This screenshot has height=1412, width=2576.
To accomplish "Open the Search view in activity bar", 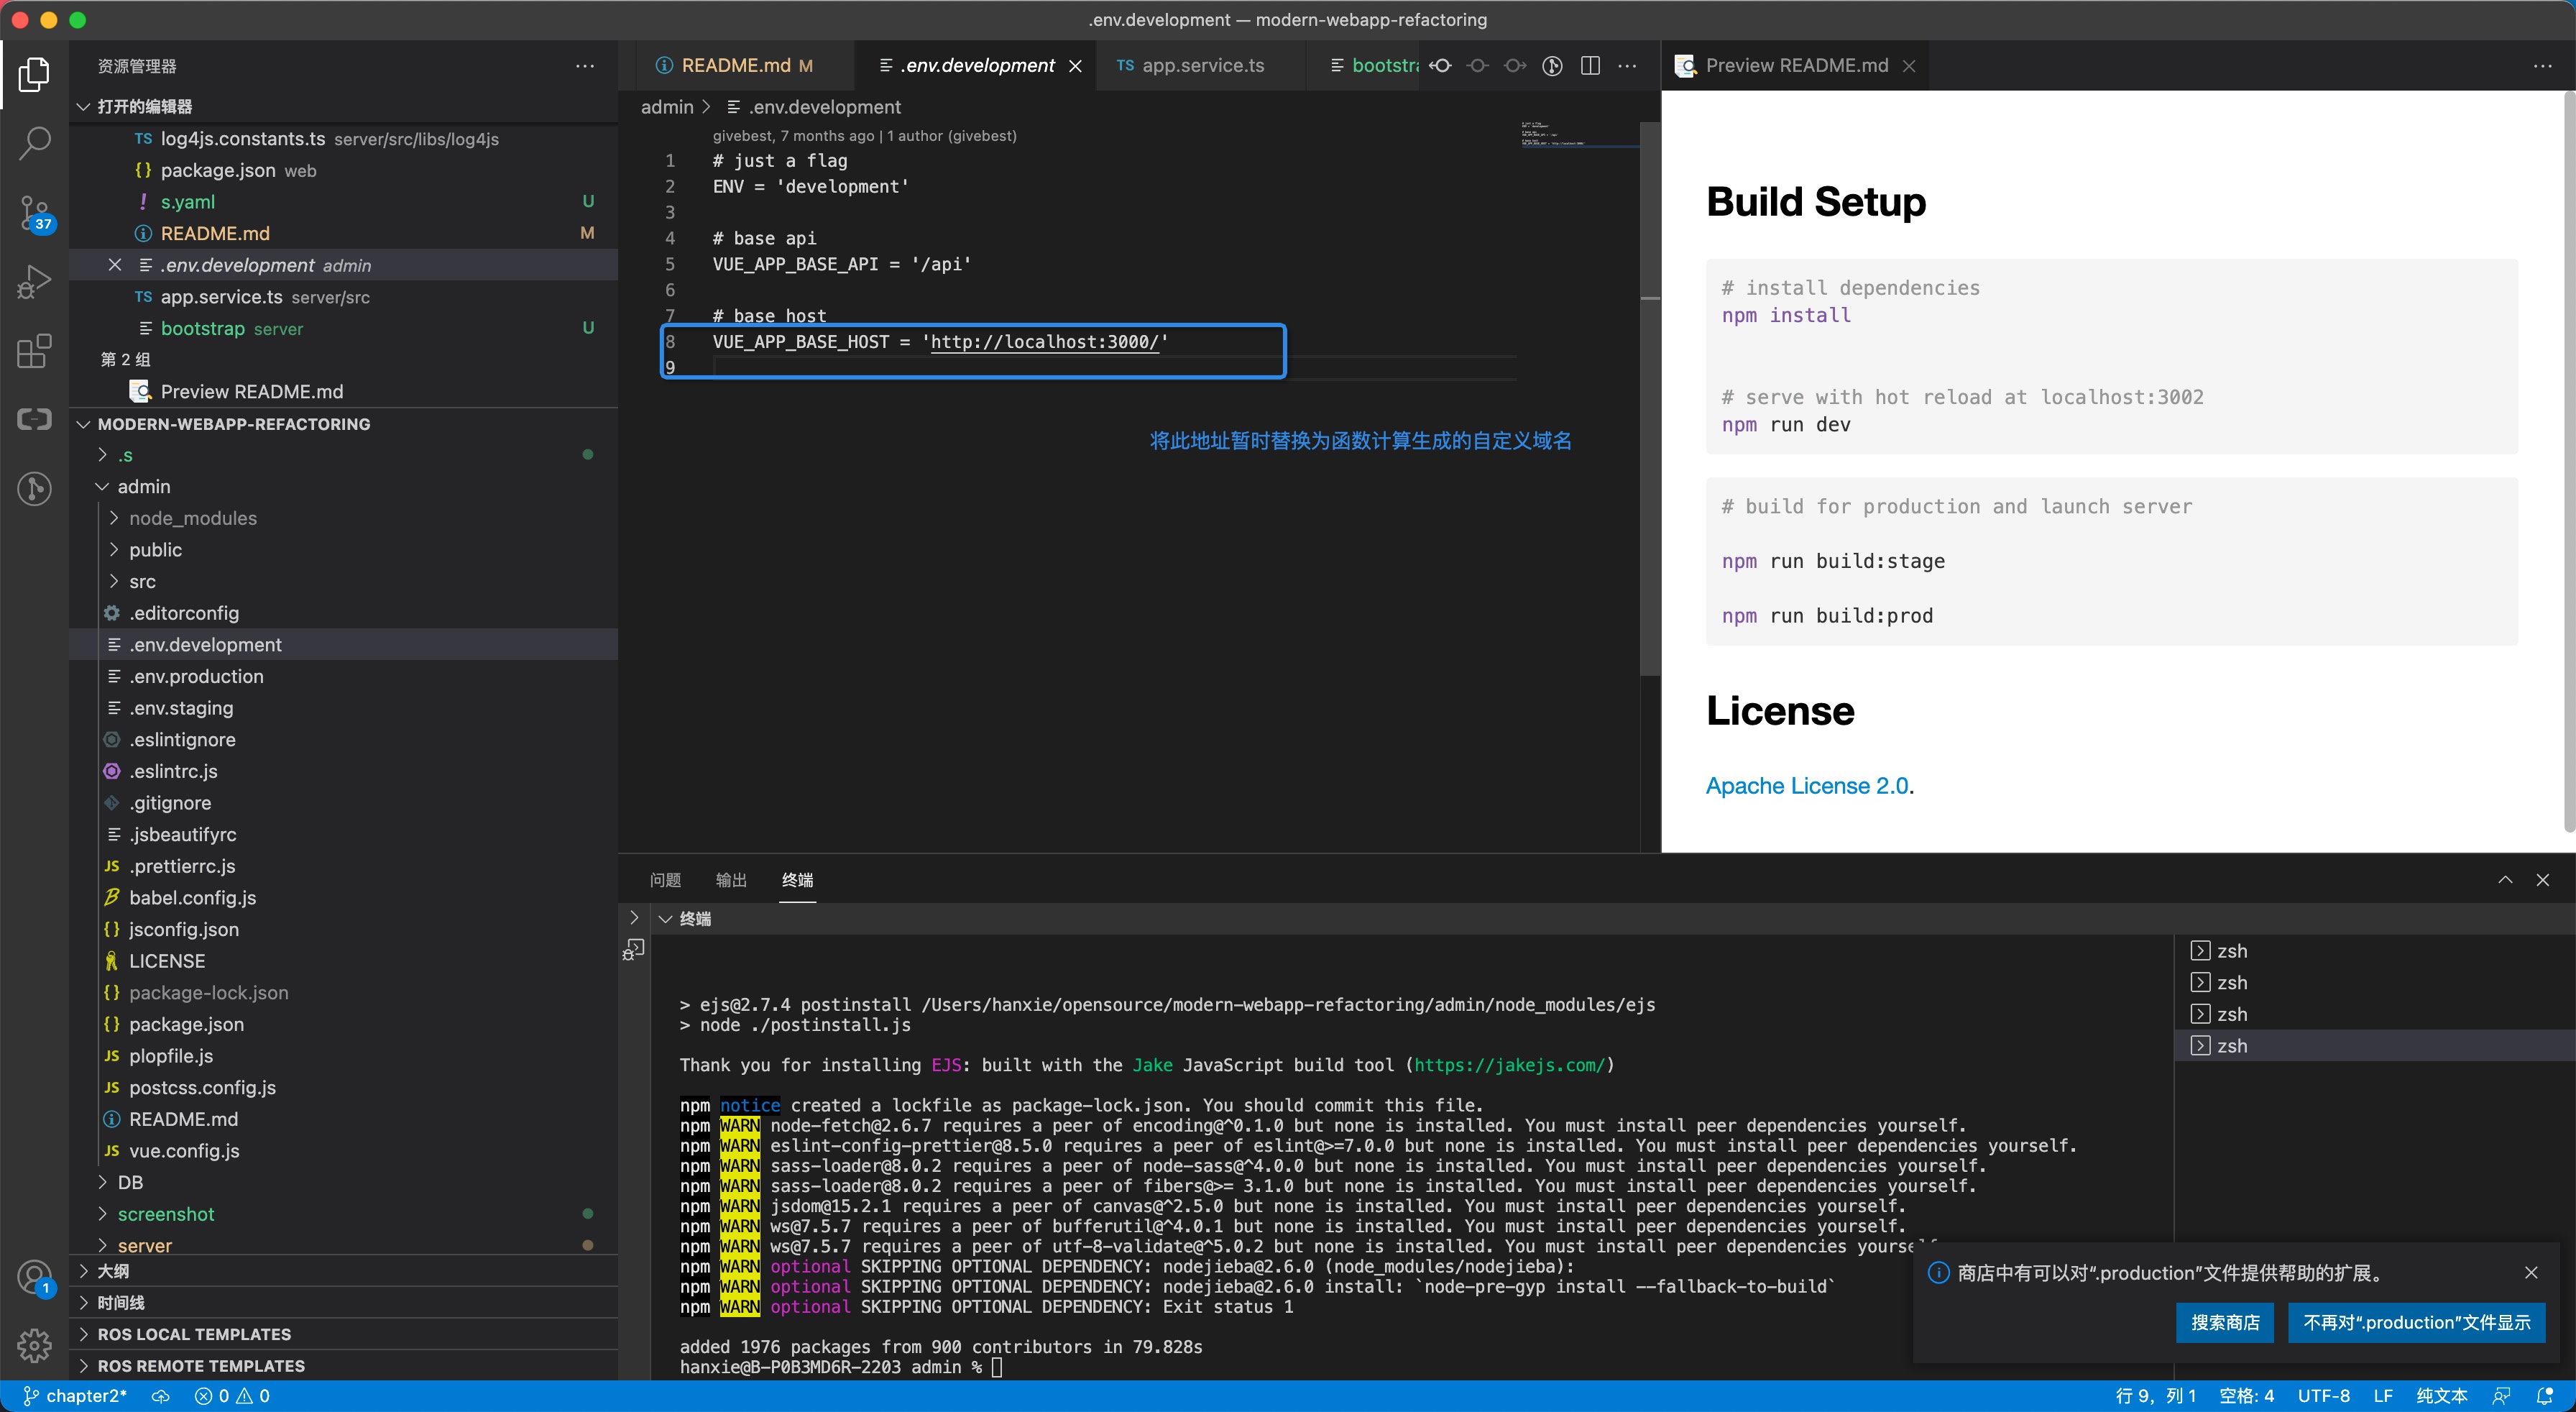I will click(x=34, y=143).
